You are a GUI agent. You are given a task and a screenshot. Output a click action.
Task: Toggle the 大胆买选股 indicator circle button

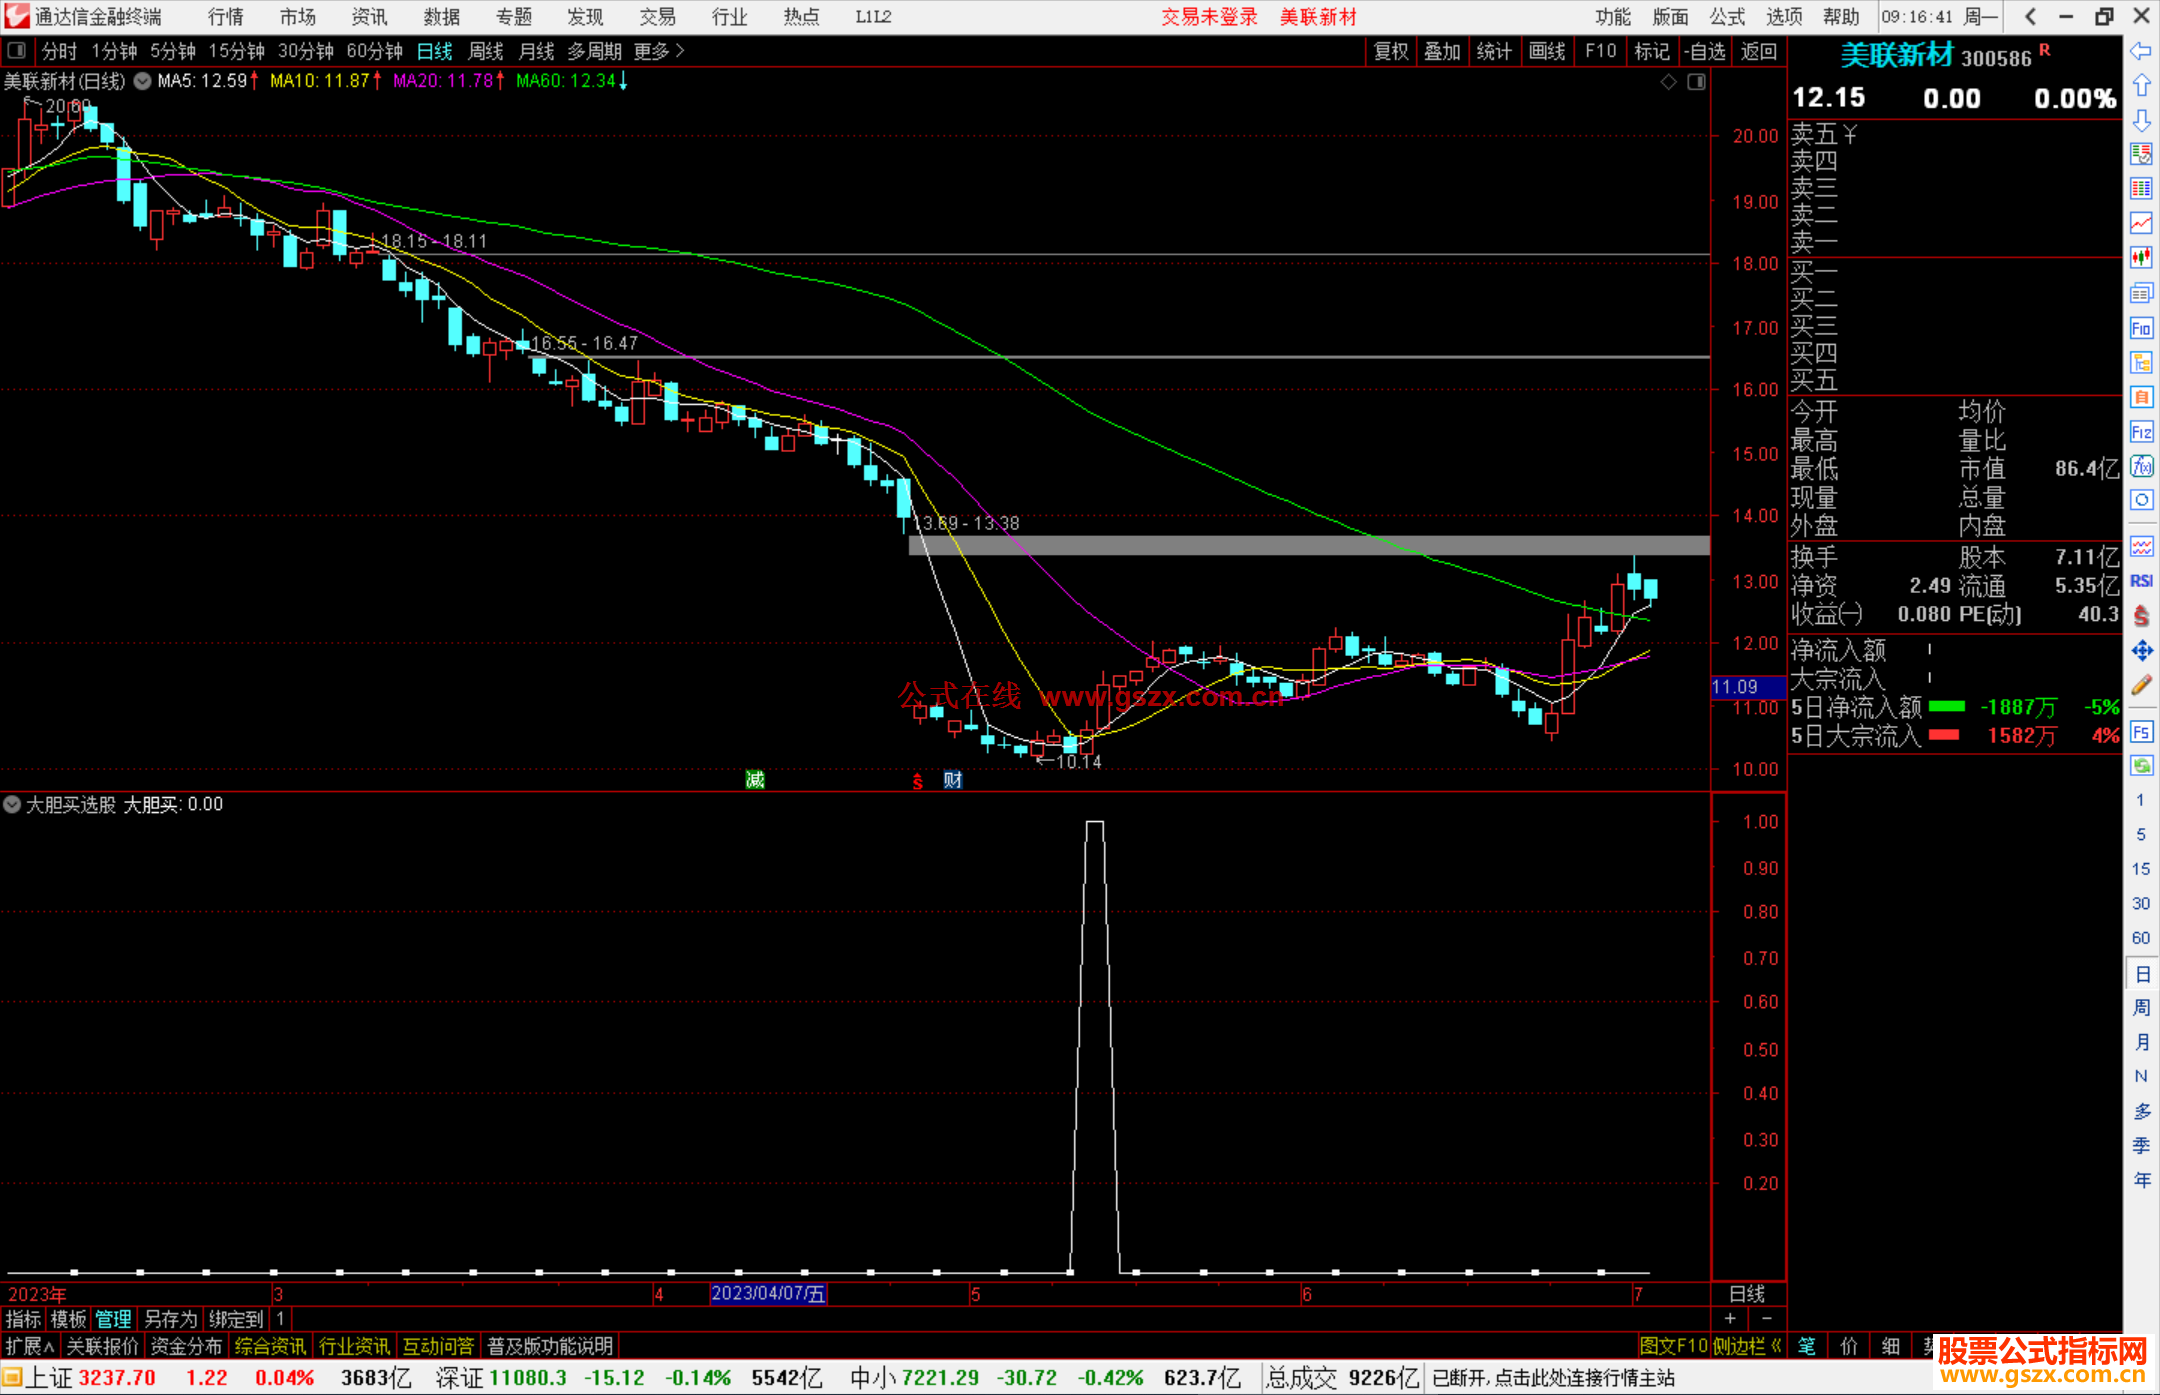coord(12,804)
